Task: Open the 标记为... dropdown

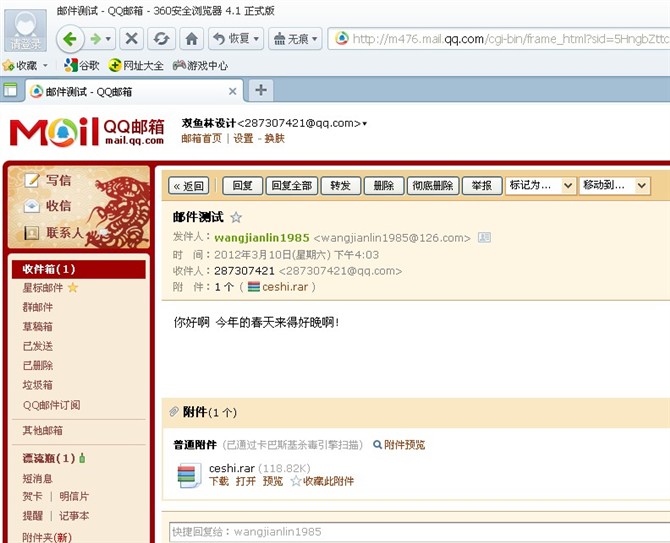Action: click(x=541, y=186)
